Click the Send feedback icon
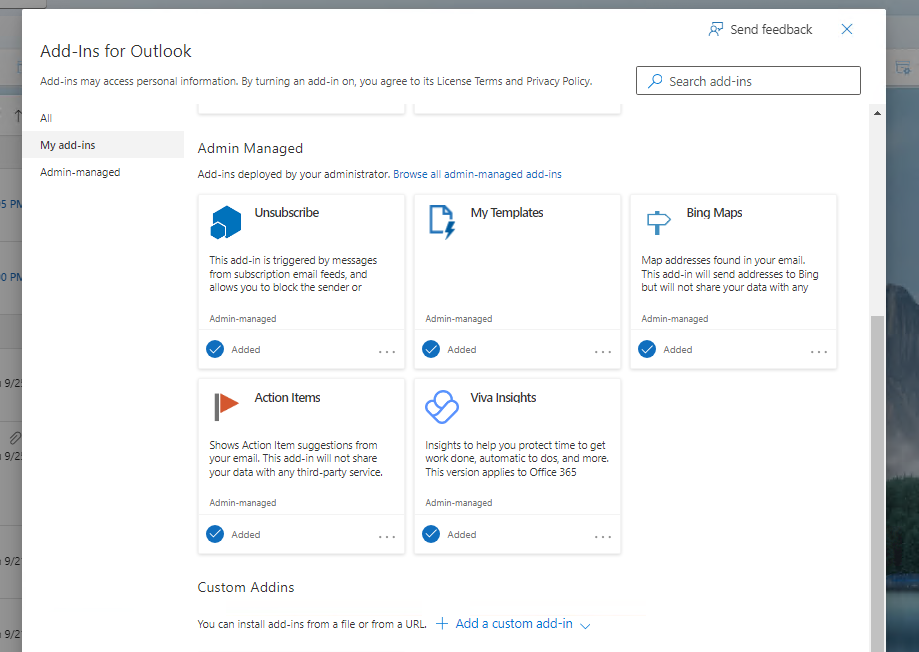919x652 pixels. pyautogui.click(x=715, y=29)
